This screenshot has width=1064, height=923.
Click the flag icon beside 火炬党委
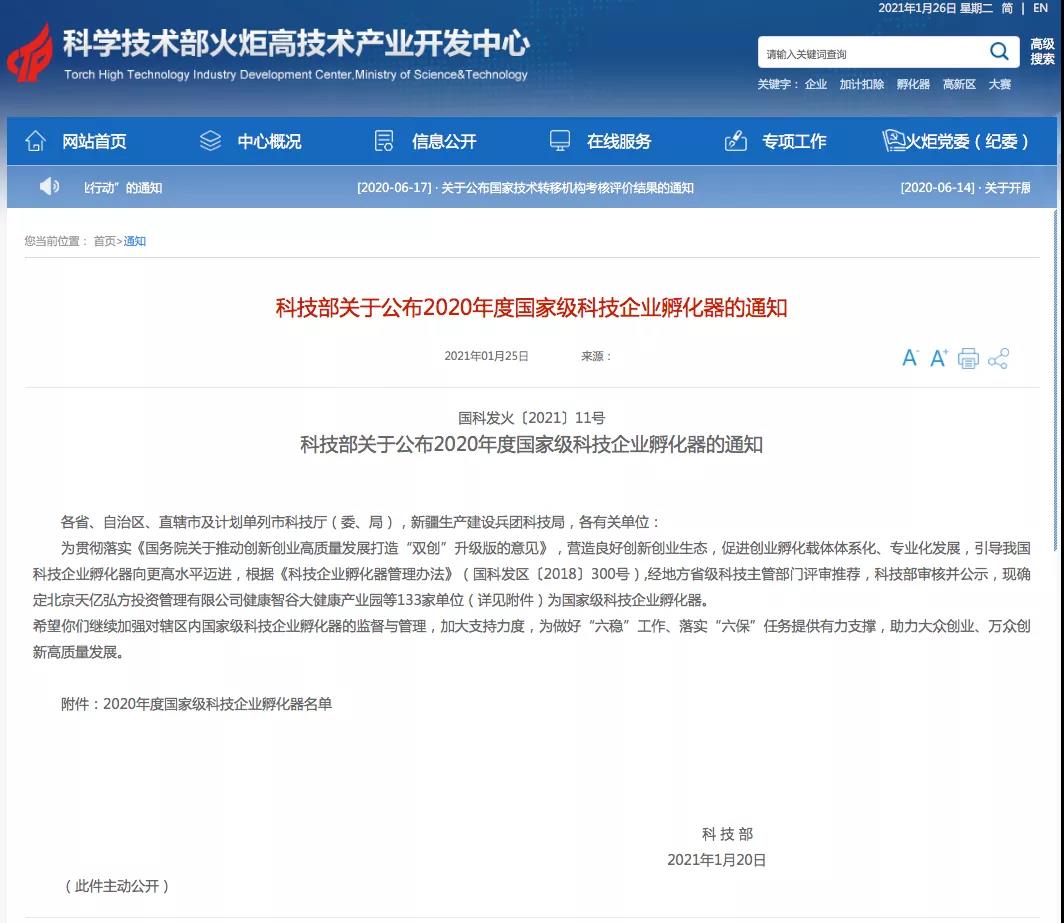[x=894, y=141]
